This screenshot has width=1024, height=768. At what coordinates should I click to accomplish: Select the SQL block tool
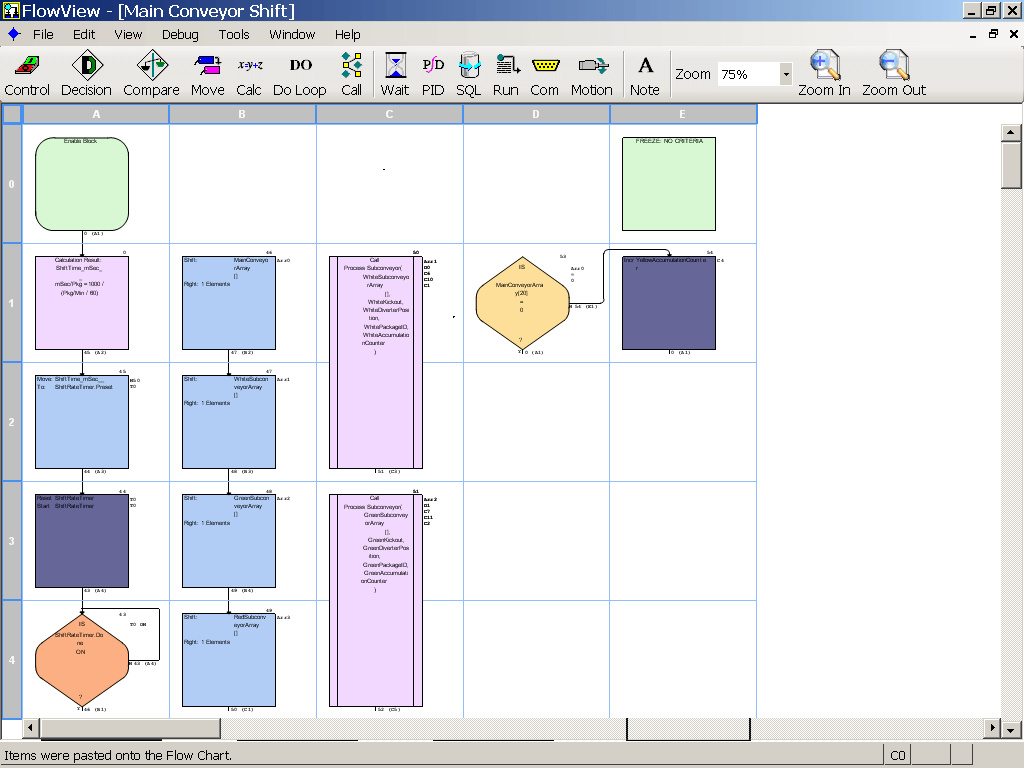coord(469,74)
